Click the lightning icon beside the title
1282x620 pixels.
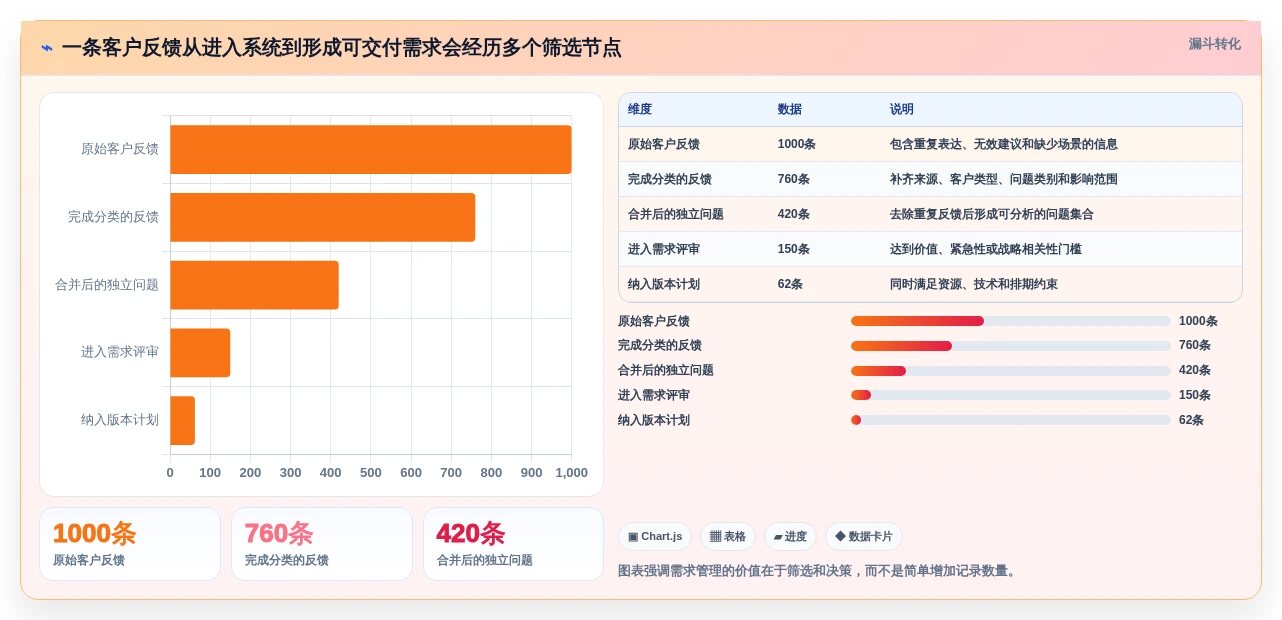pos(47,48)
